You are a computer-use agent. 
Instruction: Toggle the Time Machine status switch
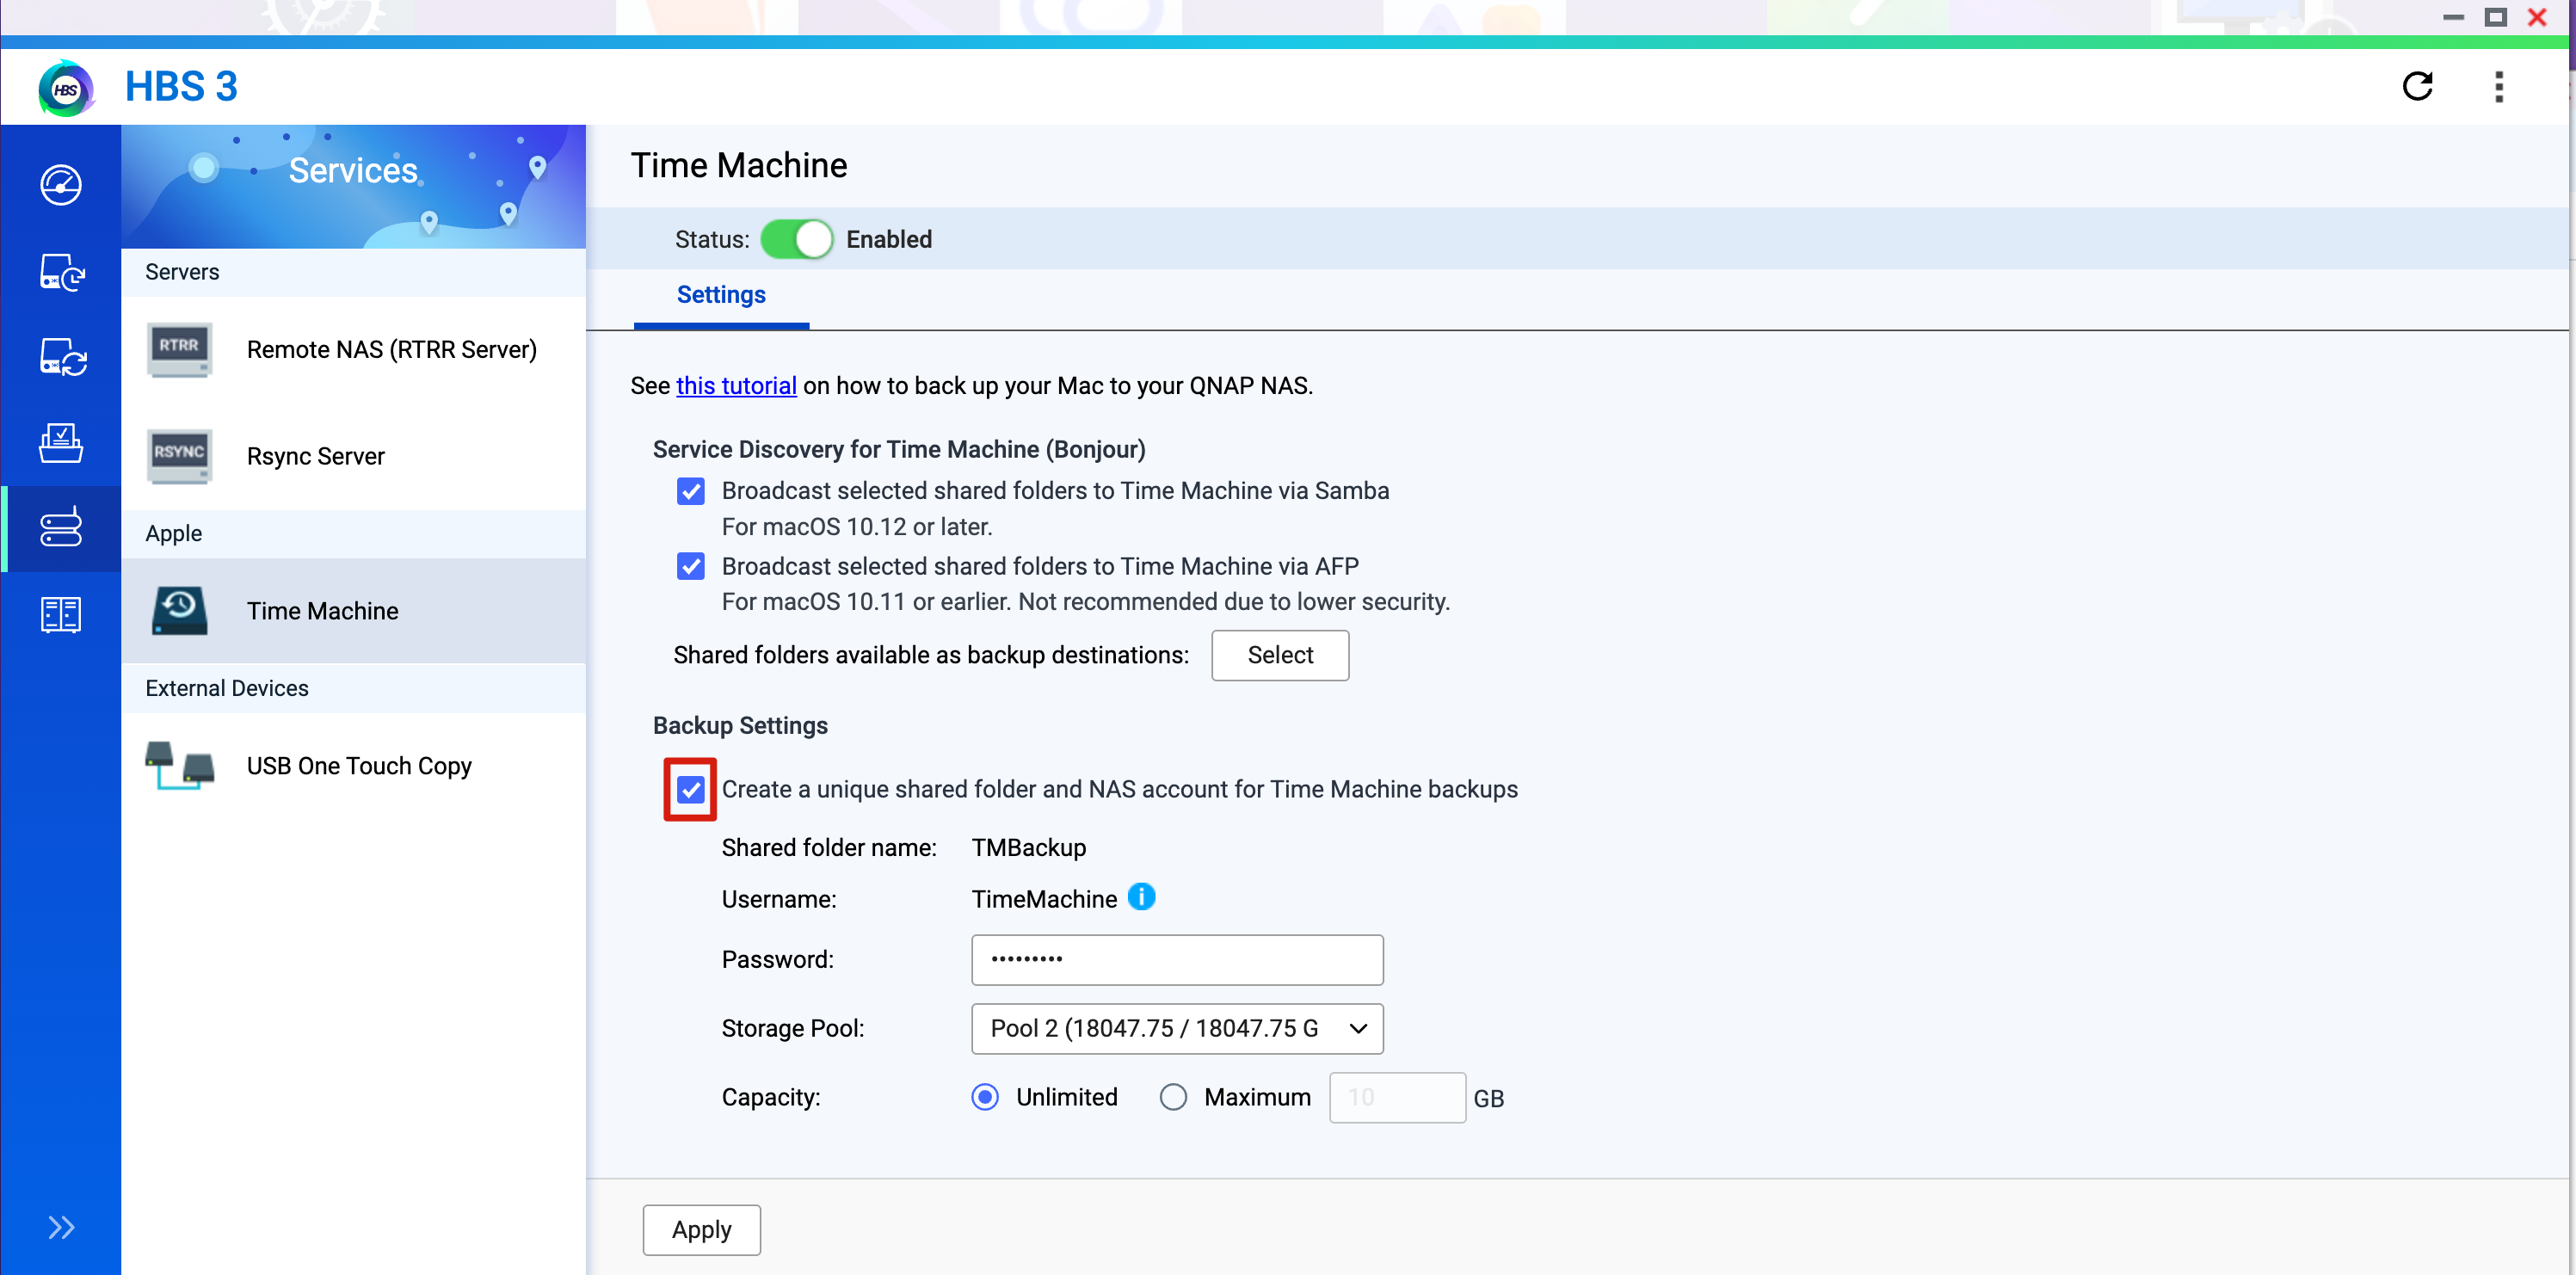pos(797,239)
